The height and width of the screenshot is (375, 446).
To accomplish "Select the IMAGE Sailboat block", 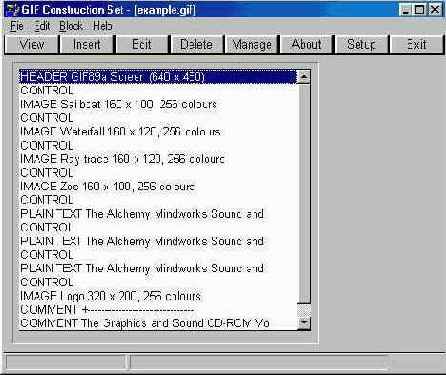I will pos(157,104).
